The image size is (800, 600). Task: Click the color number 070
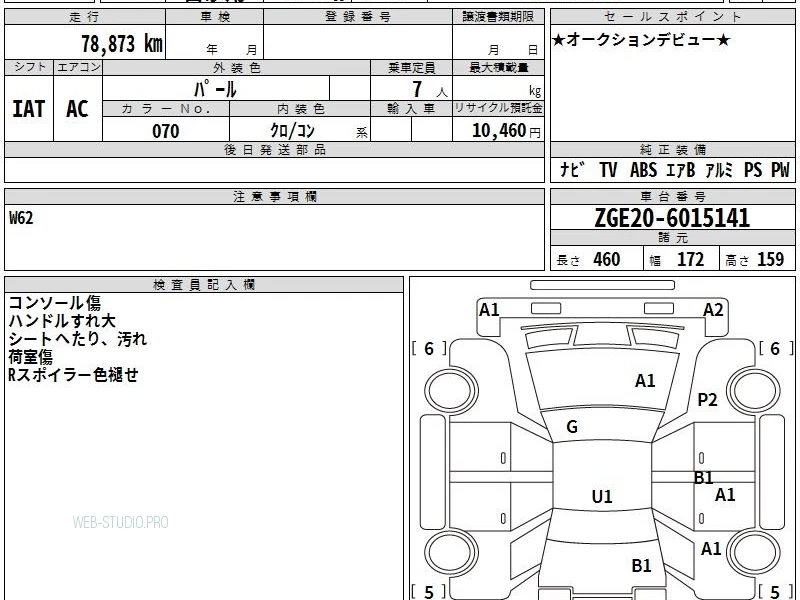coord(166,131)
